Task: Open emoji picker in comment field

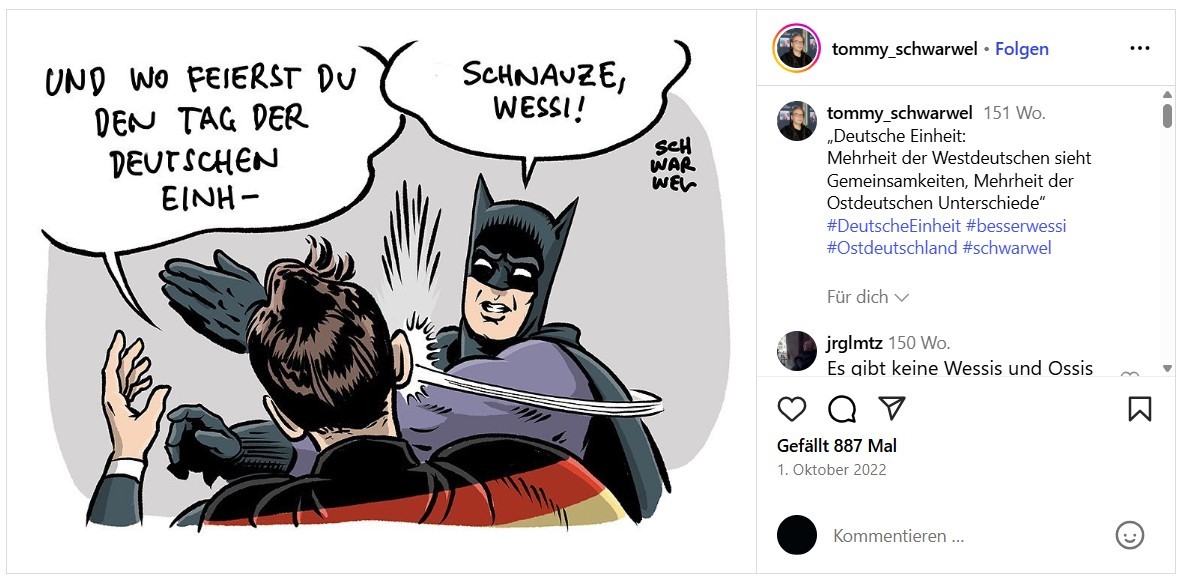Action: click(x=1129, y=535)
